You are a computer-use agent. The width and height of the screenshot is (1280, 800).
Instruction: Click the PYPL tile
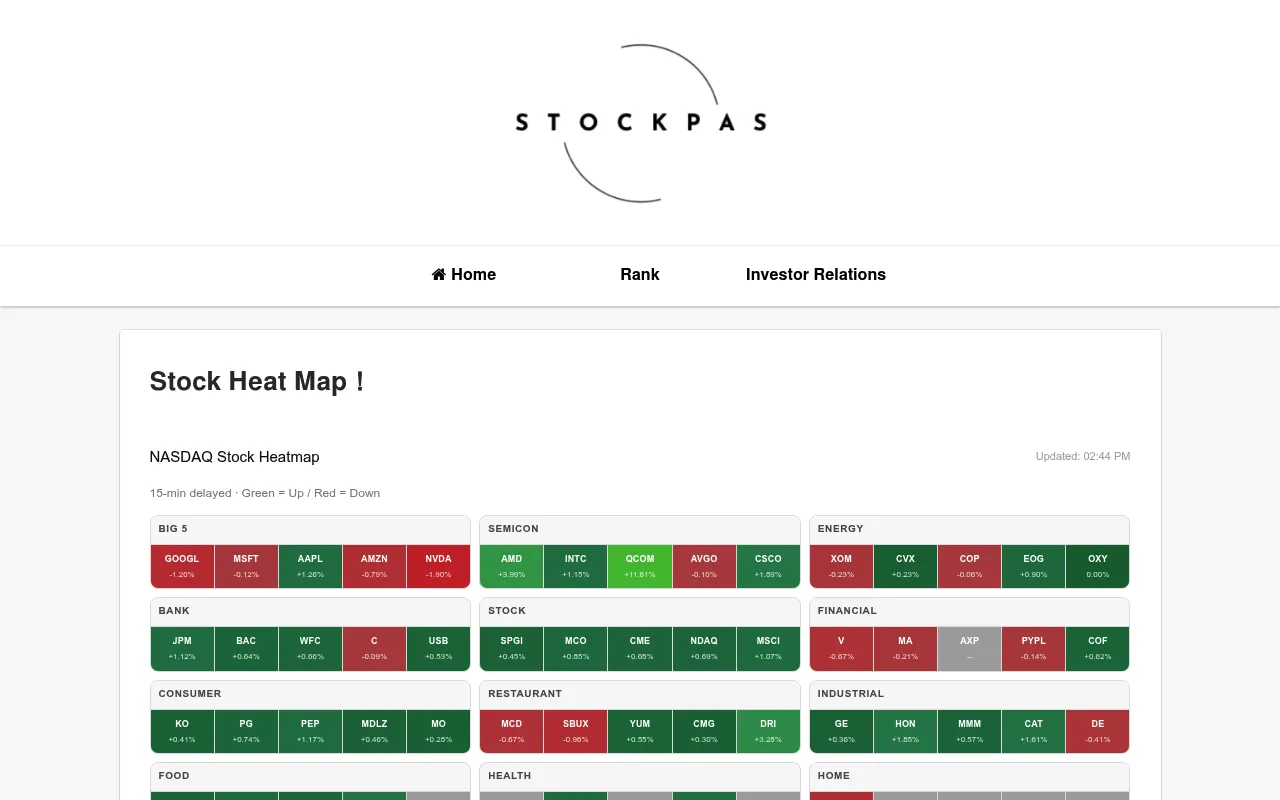point(1033,648)
